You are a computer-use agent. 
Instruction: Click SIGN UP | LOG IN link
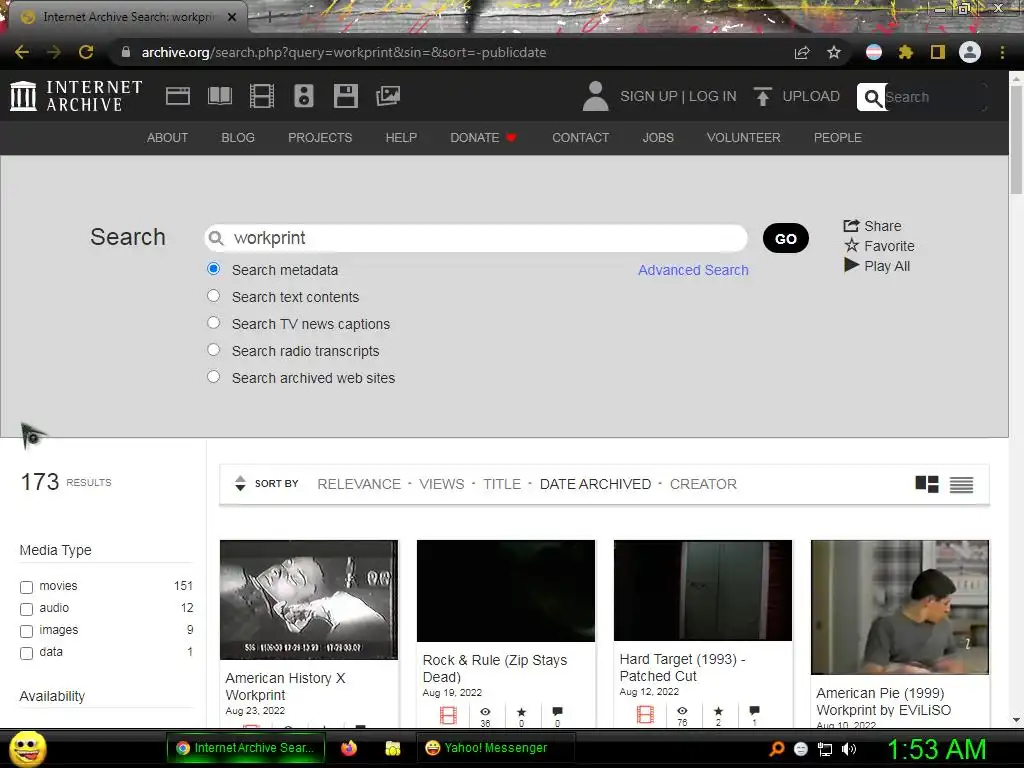678,96
